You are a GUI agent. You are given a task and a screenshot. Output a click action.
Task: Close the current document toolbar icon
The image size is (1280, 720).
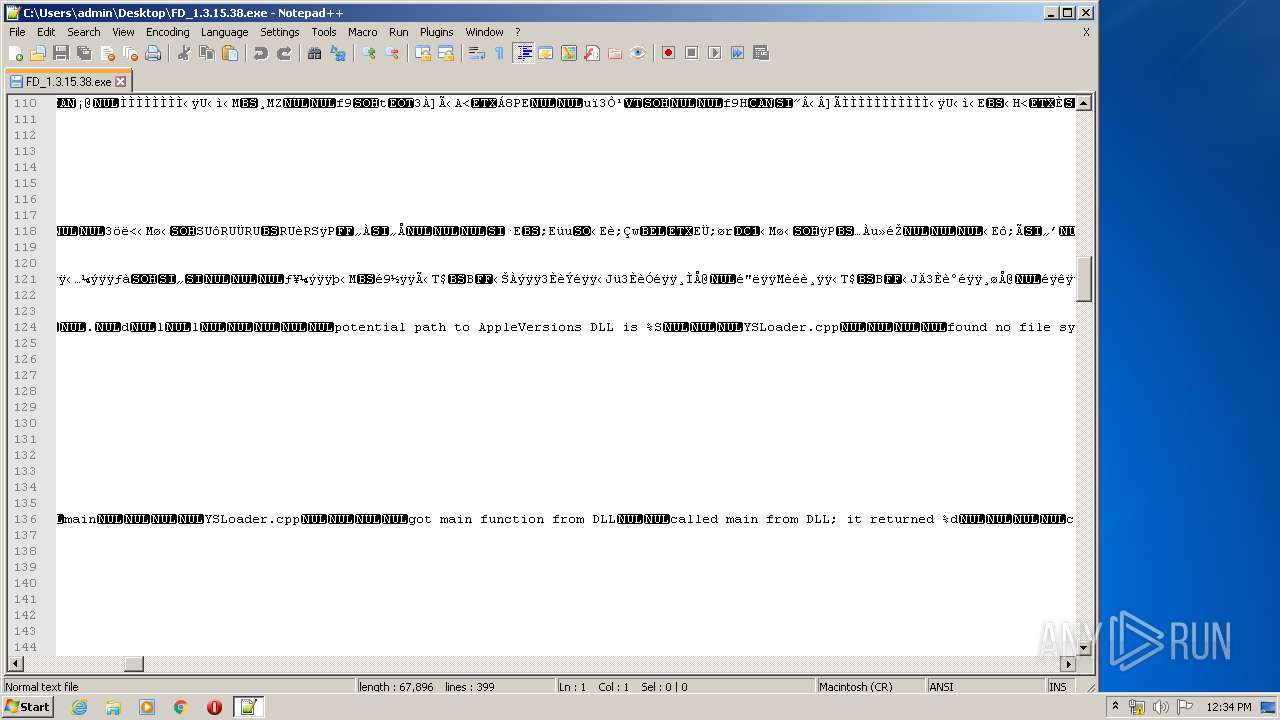pyautogui.click(x=107, y=53)
